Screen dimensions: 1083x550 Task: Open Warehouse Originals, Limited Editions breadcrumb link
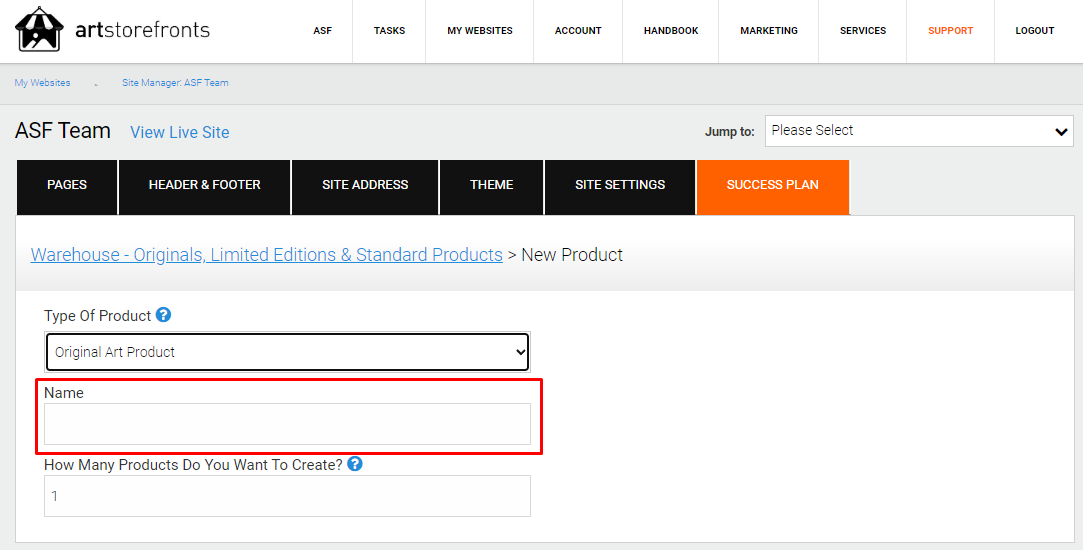[267, 255]
